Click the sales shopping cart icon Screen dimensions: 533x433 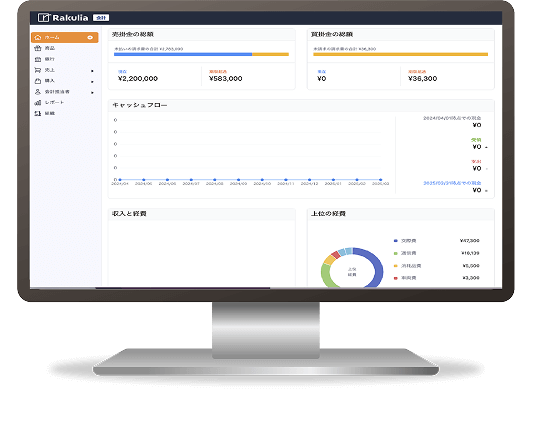38,70
